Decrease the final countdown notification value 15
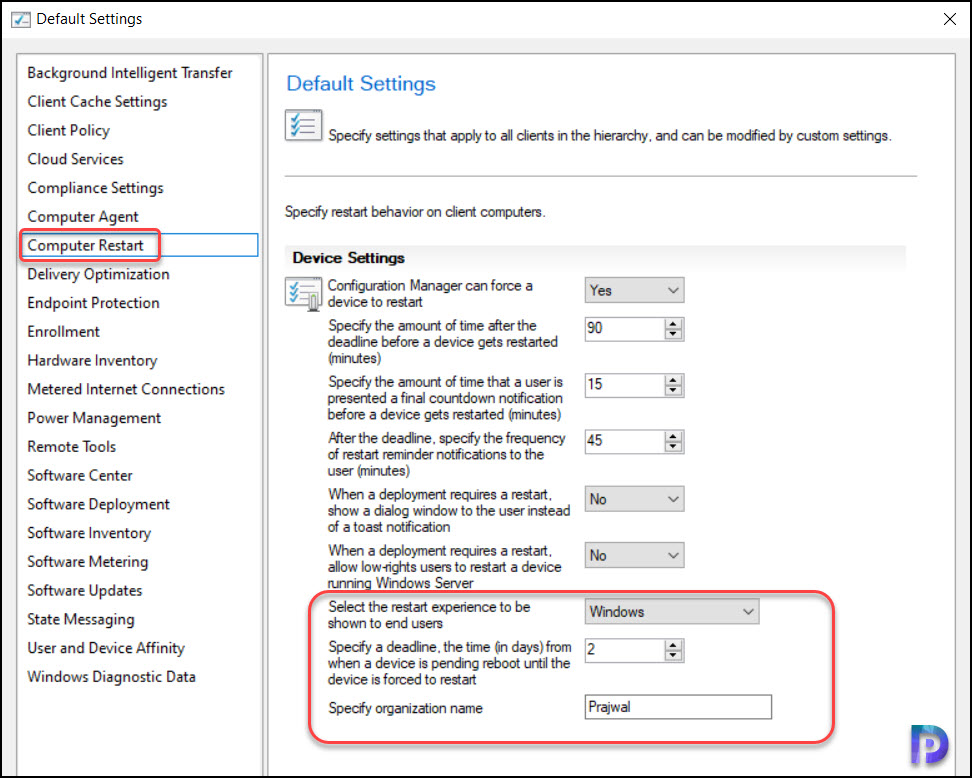 673,391
